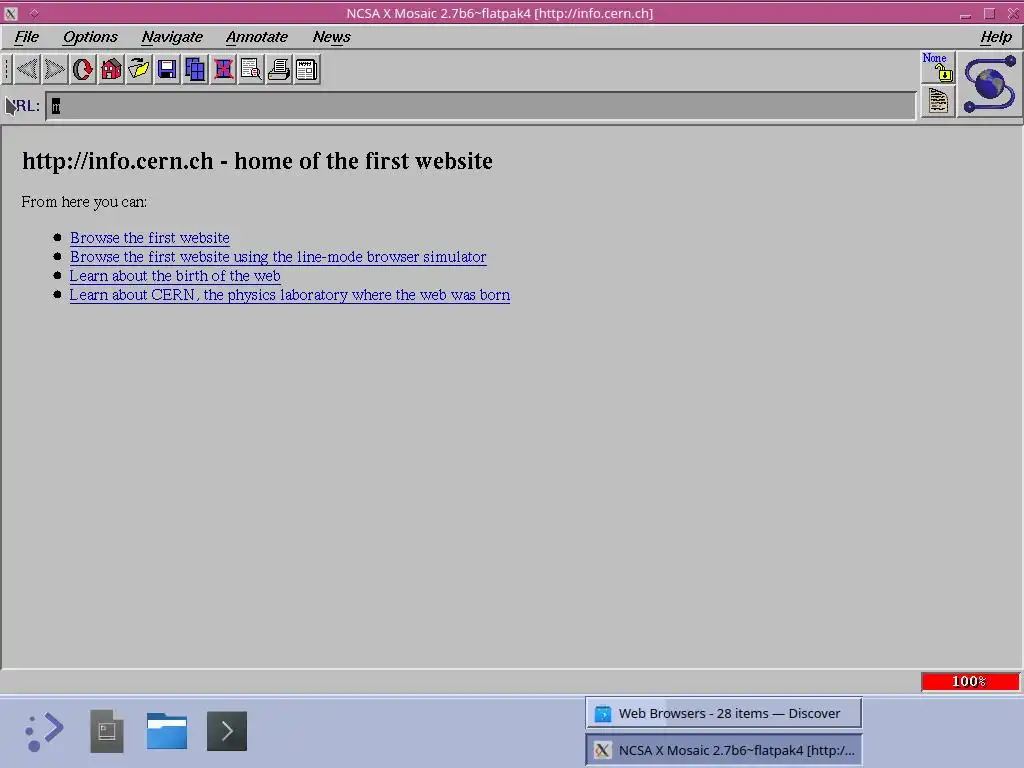Image resolution: width=1024 pixels, height=768 pixels.
Task: Open the blue file manager folder in taskbar
Action: click(x=167, y=731)
